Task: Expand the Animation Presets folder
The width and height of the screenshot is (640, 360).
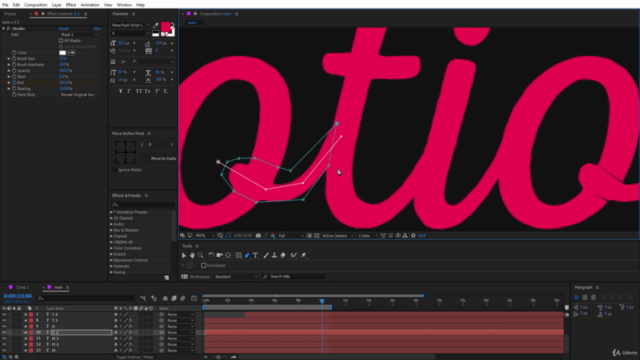Action: [x=111, y=212]
